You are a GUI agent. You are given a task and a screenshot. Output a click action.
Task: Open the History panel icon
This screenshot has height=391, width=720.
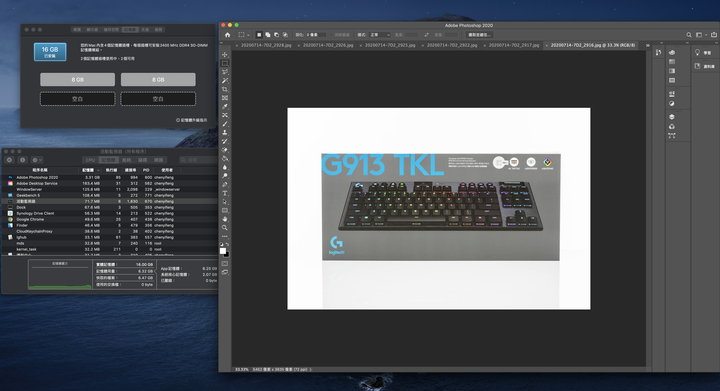click(658, 53)
